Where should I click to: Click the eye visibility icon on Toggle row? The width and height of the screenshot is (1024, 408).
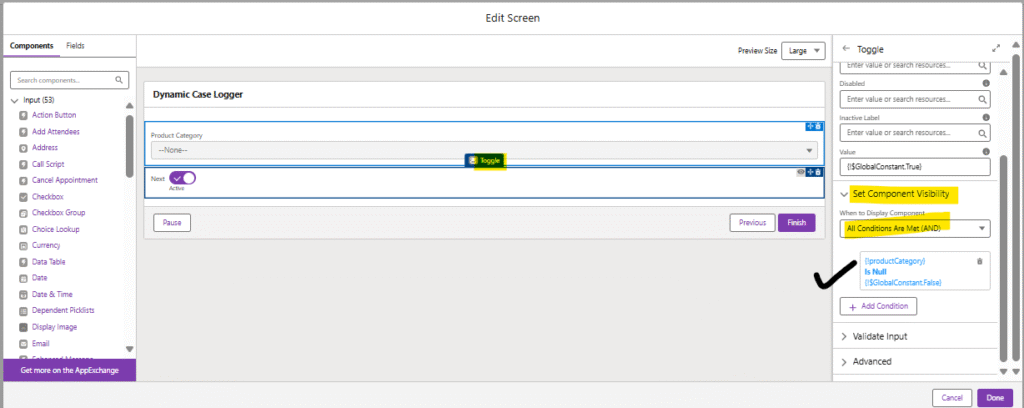pos(800,172)
